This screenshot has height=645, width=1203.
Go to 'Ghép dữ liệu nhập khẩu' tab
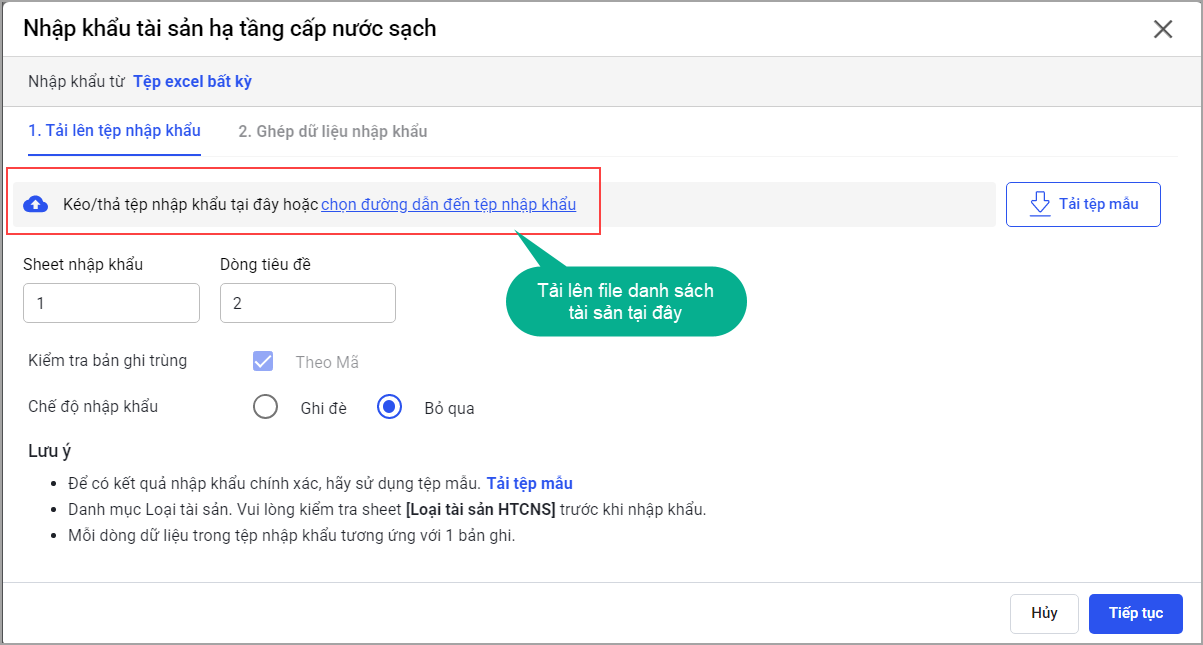(332, 131)
